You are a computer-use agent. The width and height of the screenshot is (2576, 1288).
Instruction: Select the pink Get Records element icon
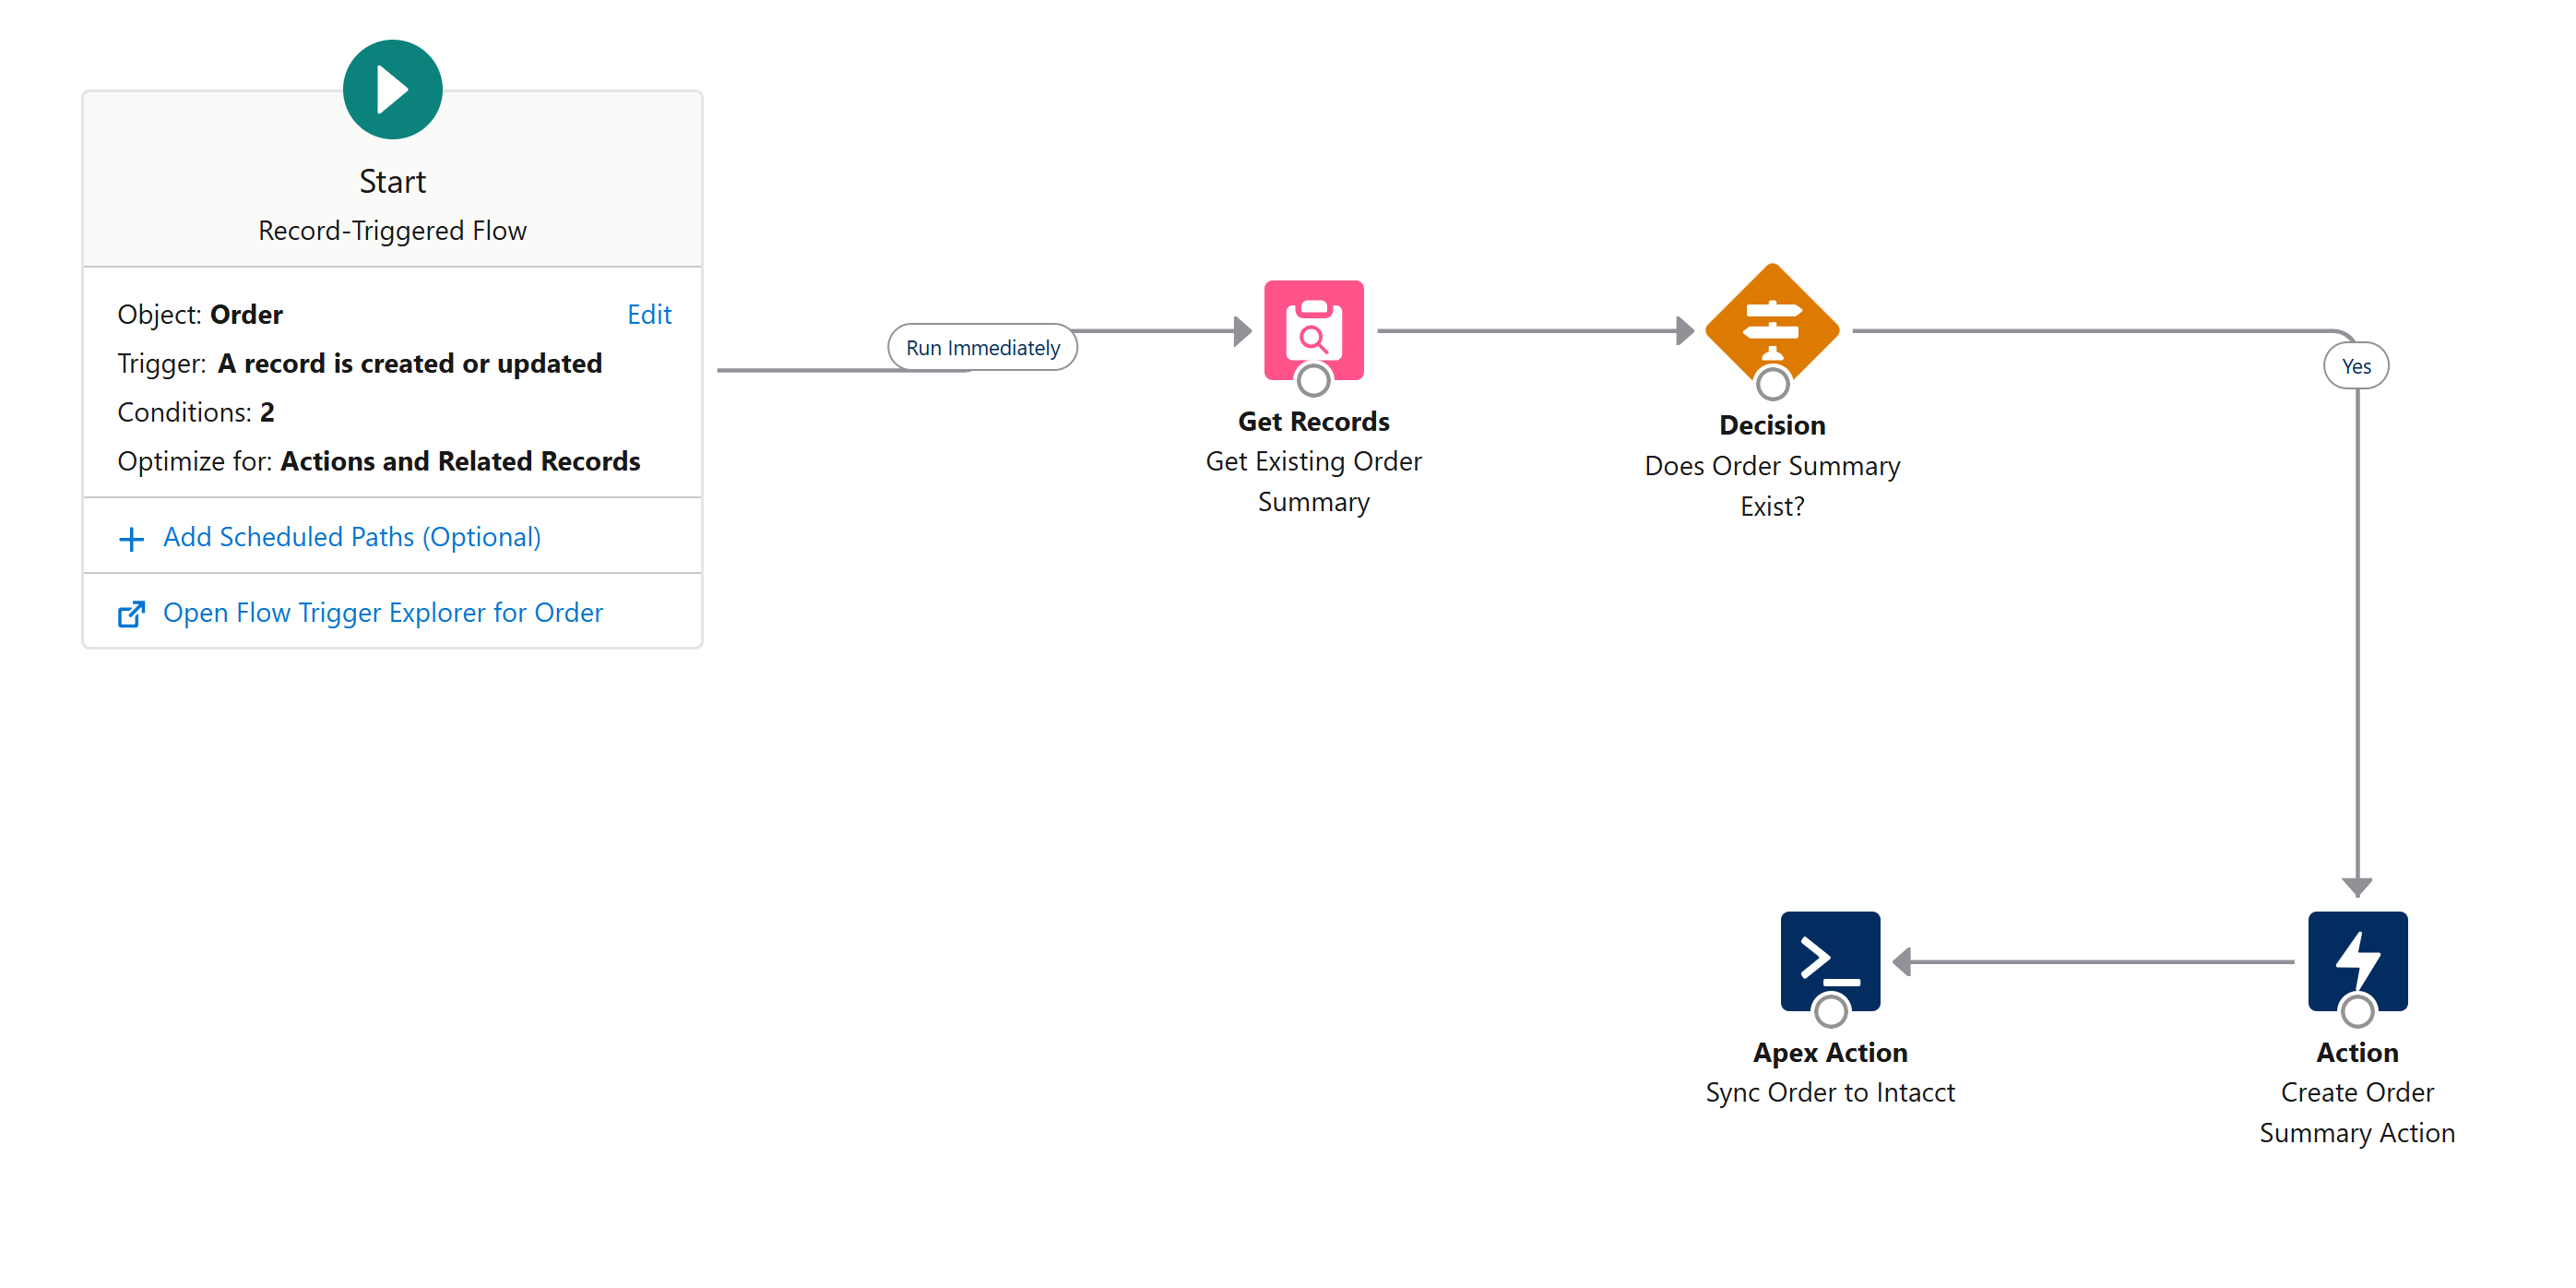[x=1313, y=326]
